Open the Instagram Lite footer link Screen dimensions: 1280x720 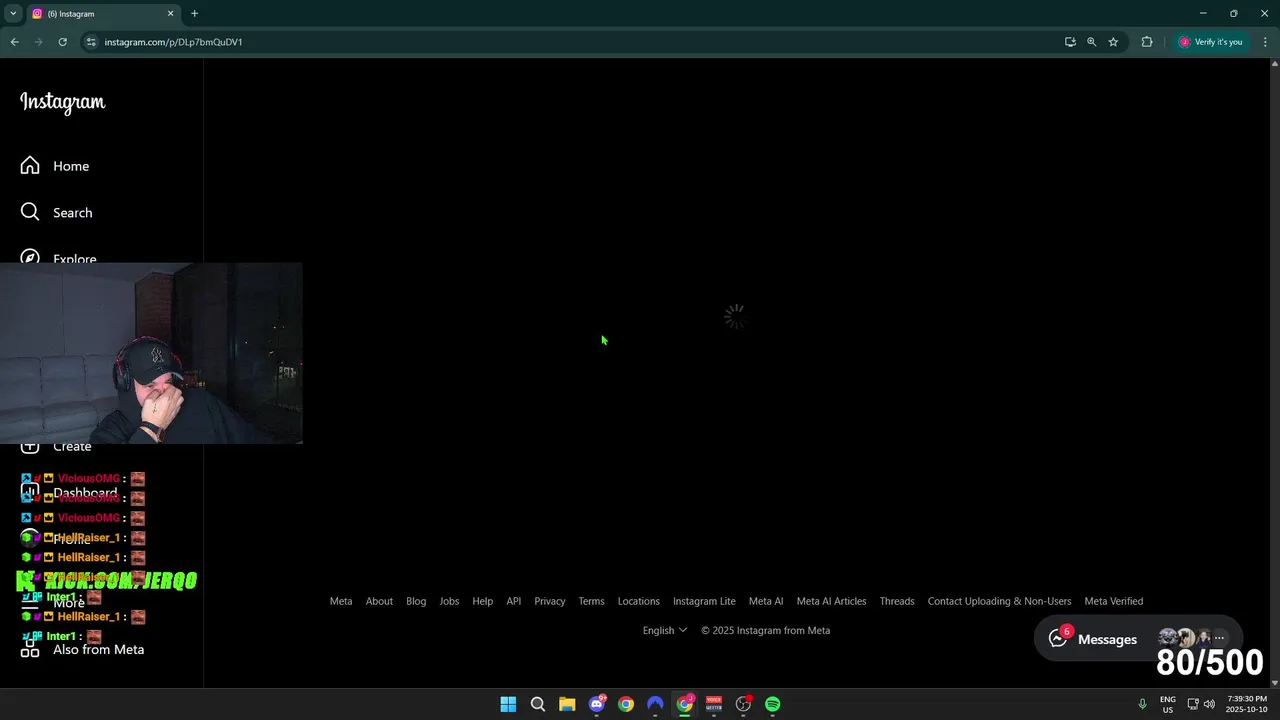704,601
